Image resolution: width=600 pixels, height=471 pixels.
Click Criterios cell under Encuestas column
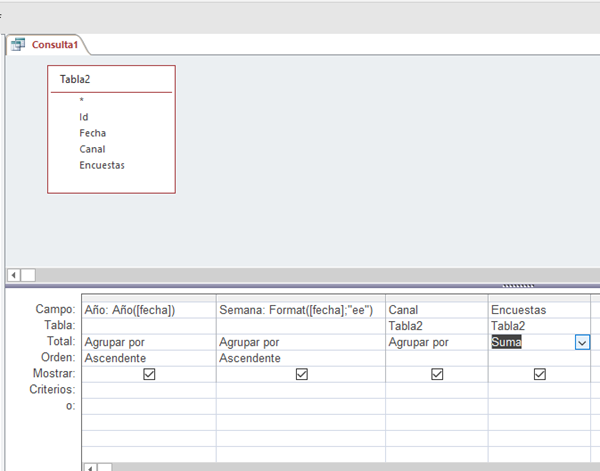539,390
